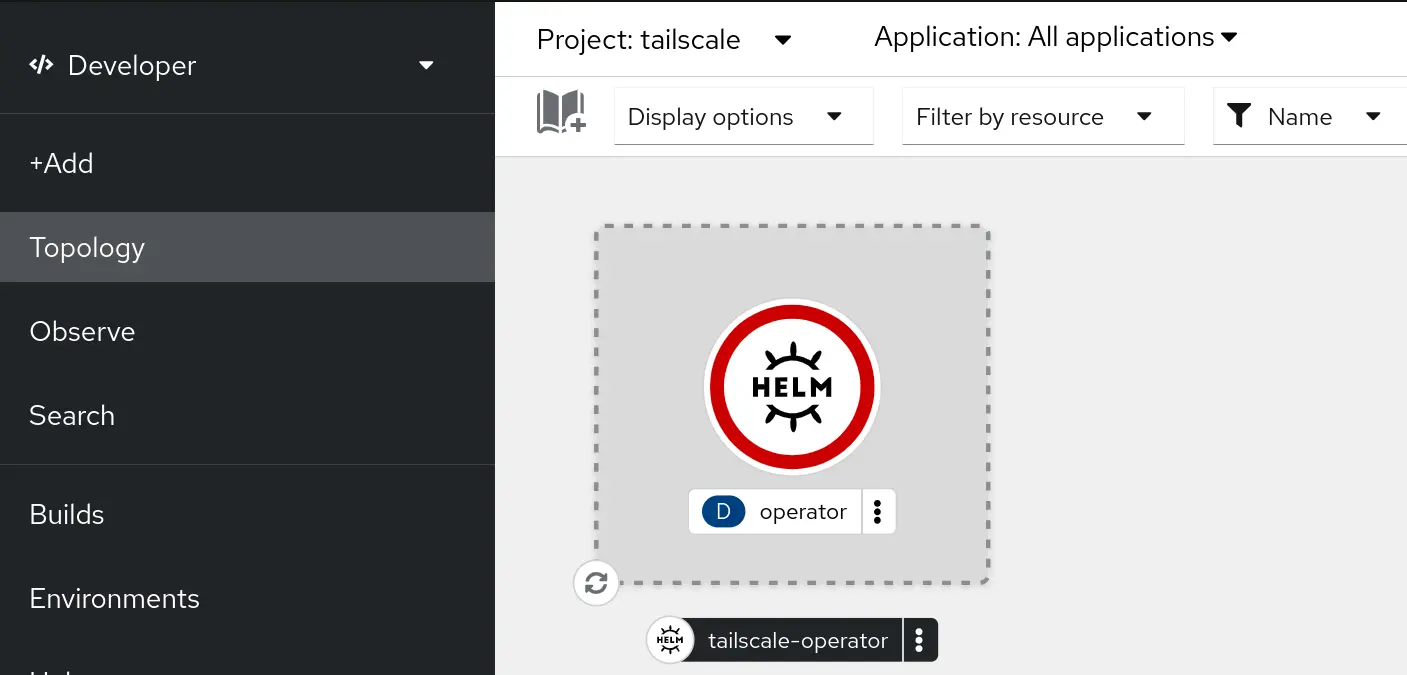This screenshot has width=1407, height=675.
Task: Click the small Helm icon beside tailscale-operator
Action: [670, 640]
